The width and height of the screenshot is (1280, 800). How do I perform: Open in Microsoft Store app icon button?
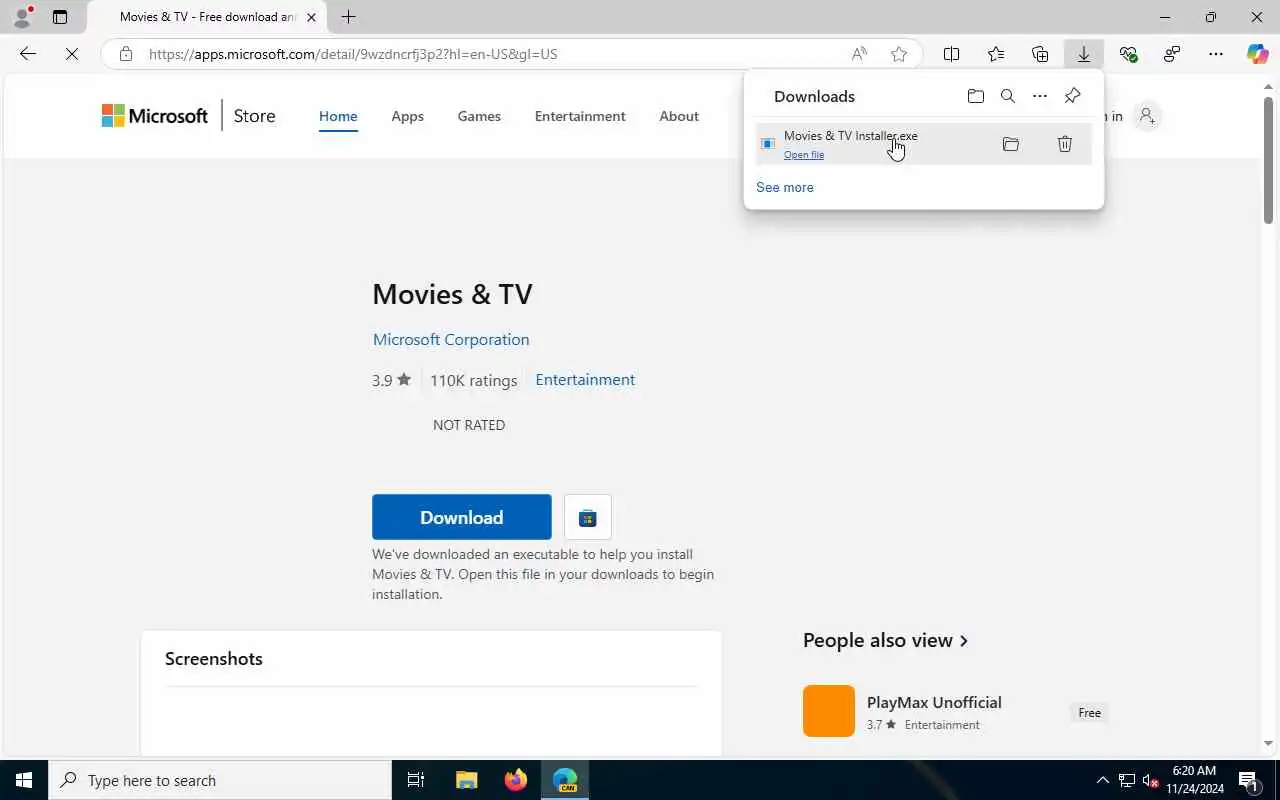[588, 517]
